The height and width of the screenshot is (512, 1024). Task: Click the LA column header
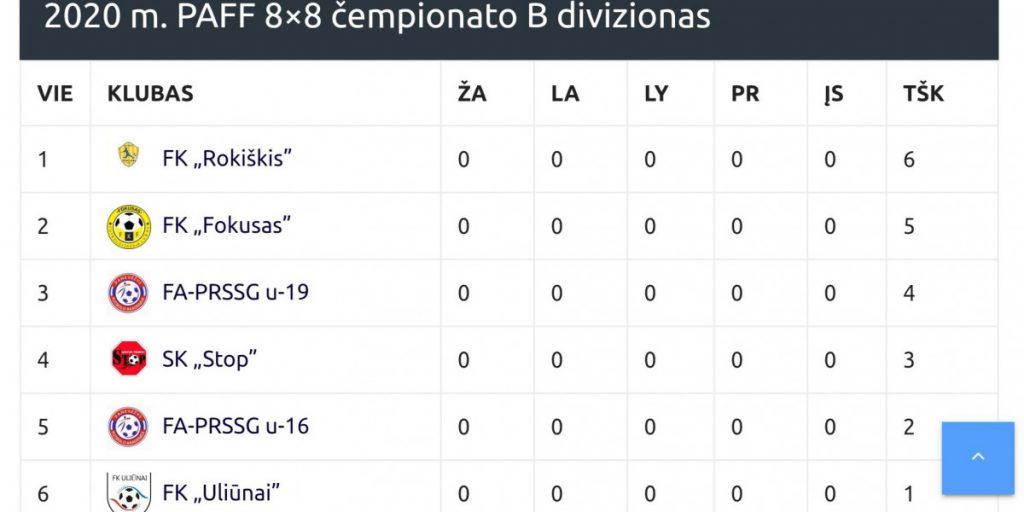click(x=565, y=94)
